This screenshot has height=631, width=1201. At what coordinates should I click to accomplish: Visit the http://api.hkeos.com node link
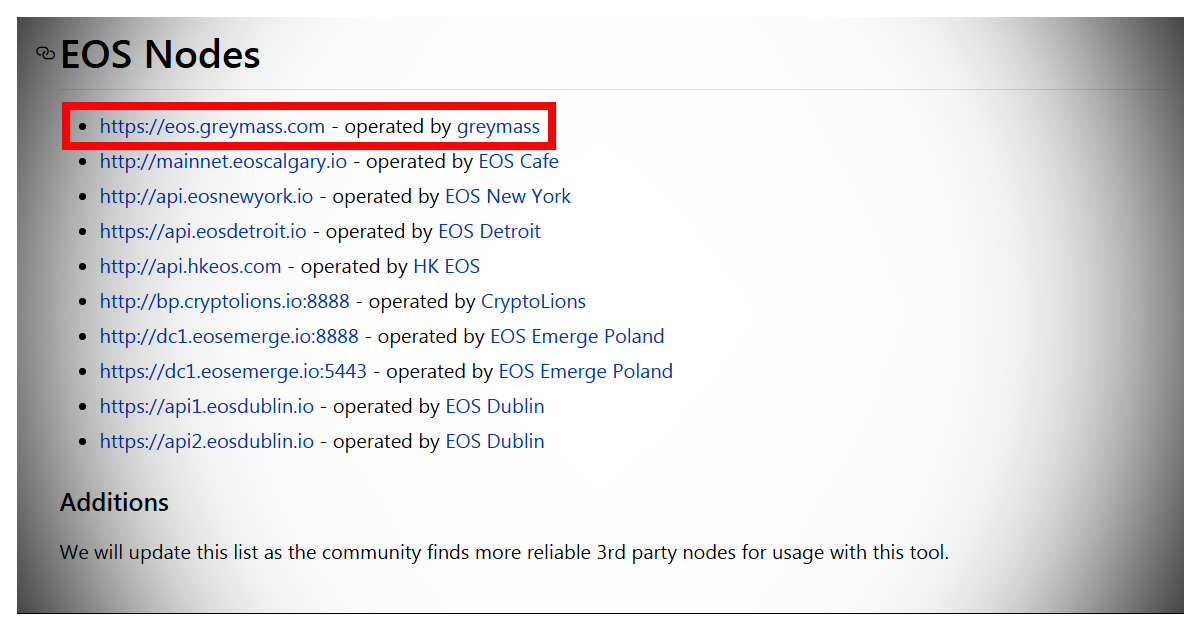click(190, 267)
